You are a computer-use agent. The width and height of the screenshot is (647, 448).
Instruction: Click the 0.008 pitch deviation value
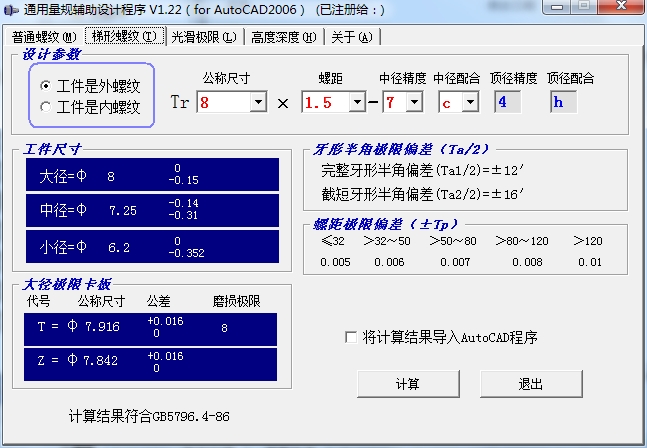tap(527, 262)
